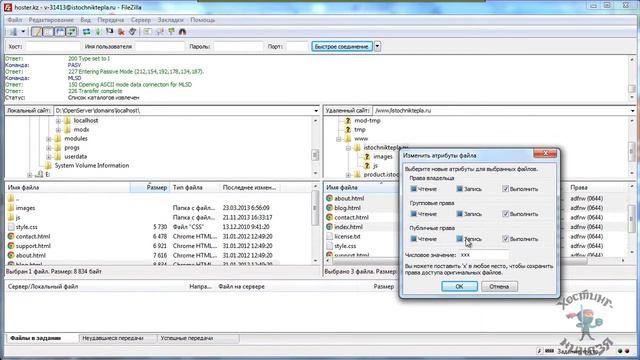Toggle public Чтение checkbox

coord(413,239)
